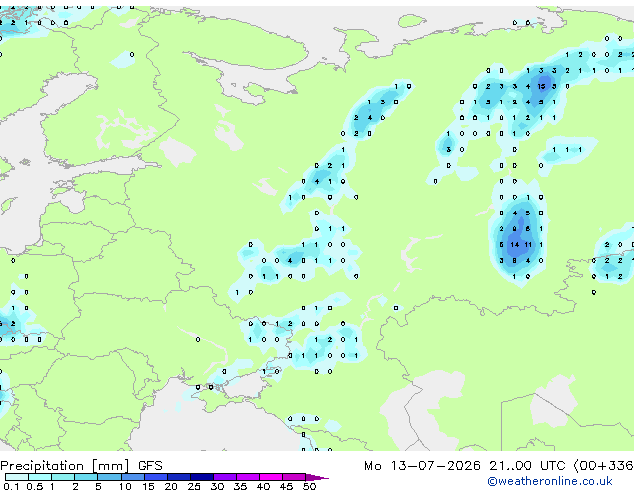634x490 pixels.
Task: Click the arrow tip beyond 50 on the legend
Action: tap(317, 477)
